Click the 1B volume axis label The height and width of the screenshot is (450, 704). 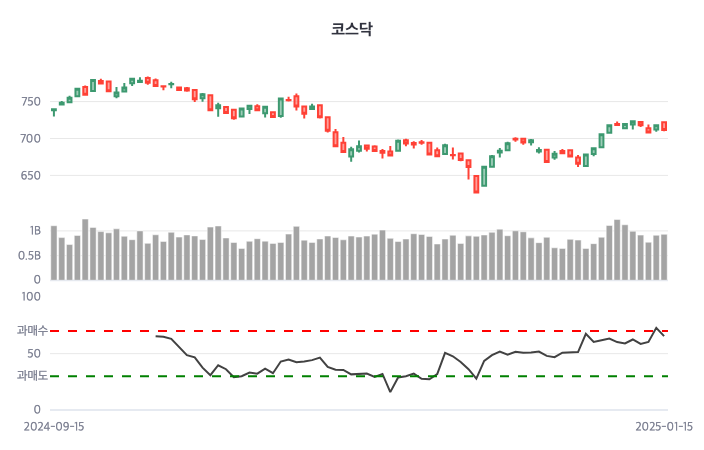coord(34,231)
